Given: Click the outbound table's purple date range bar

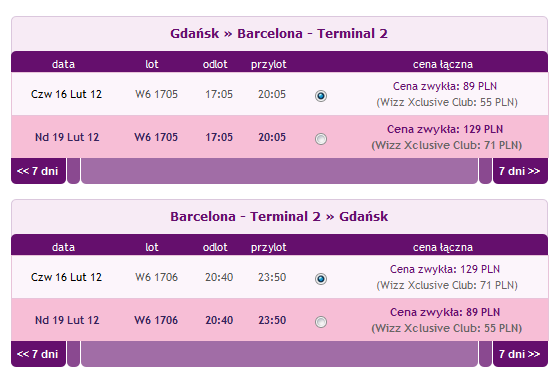Looking at the screenshot, I should pyautogui.click(x=279, y=171).
